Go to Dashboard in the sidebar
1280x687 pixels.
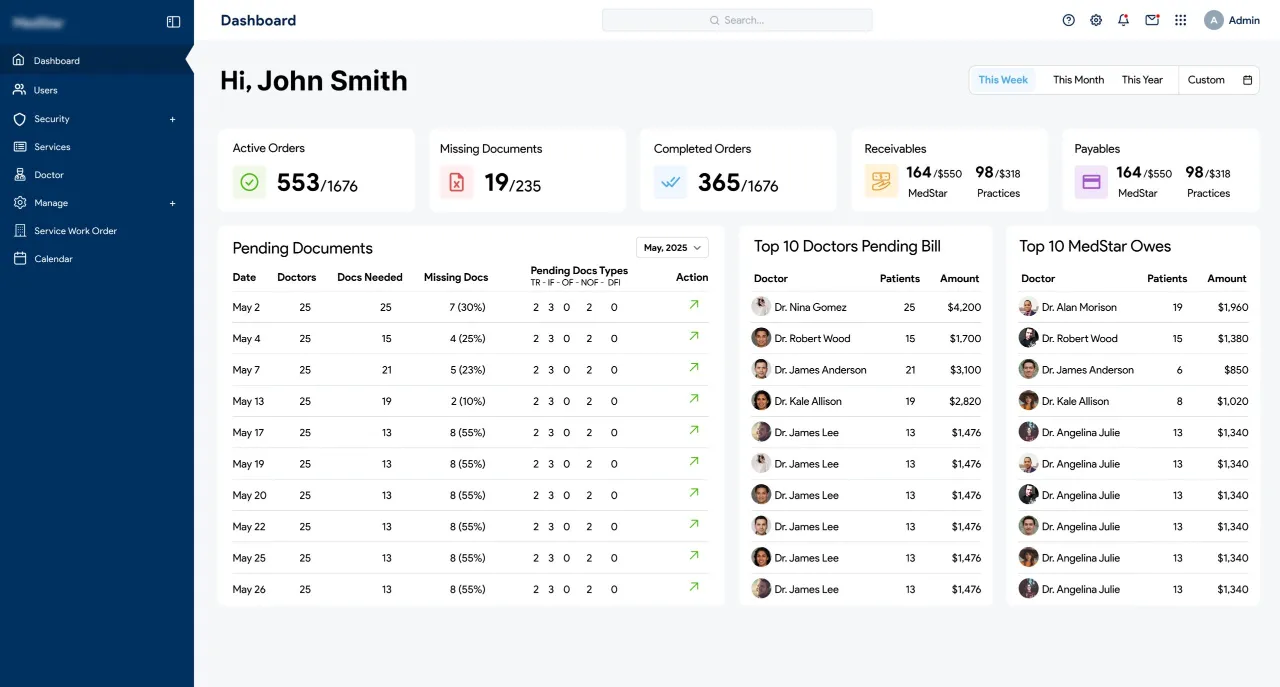click(x=97, y=61)
